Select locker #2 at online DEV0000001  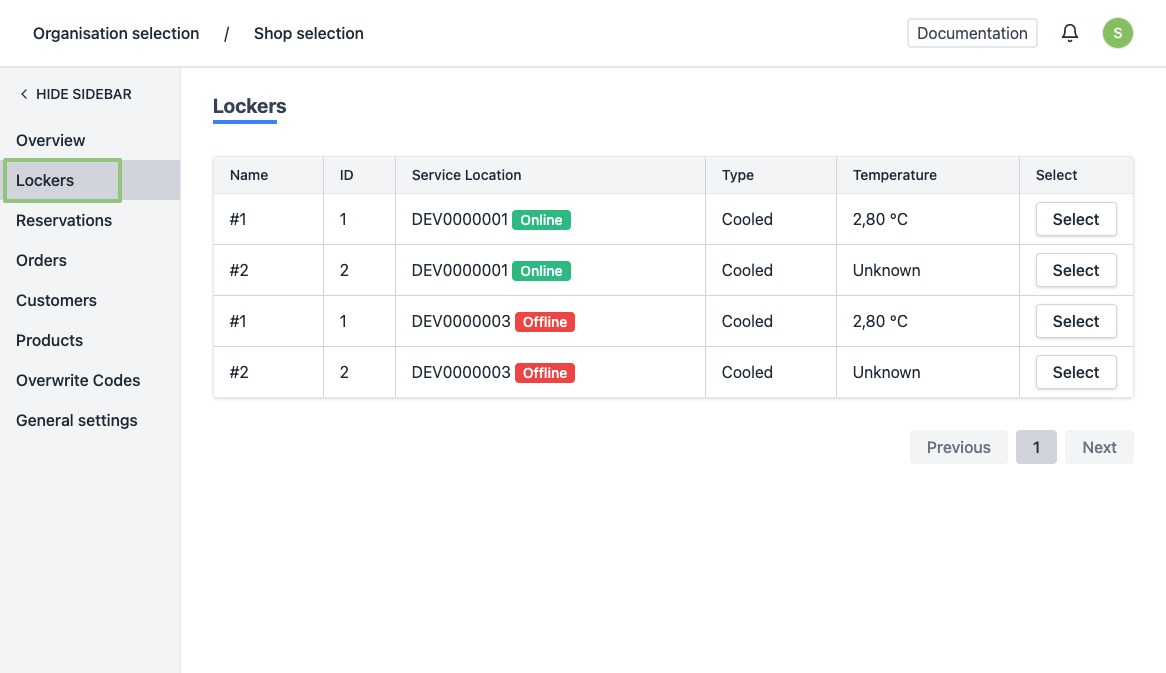[x=1075, y=270]
